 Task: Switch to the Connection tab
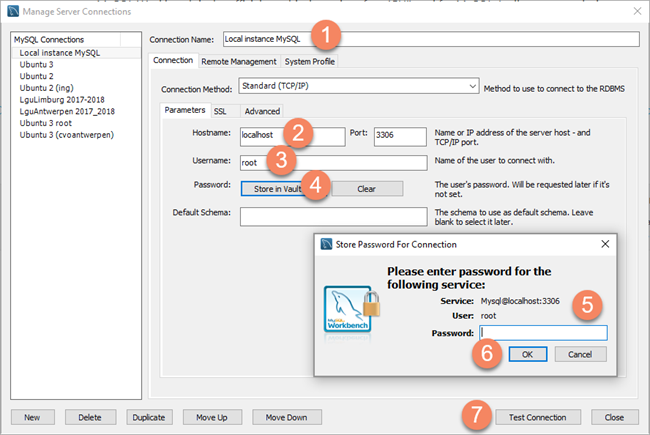pos(173,61)
